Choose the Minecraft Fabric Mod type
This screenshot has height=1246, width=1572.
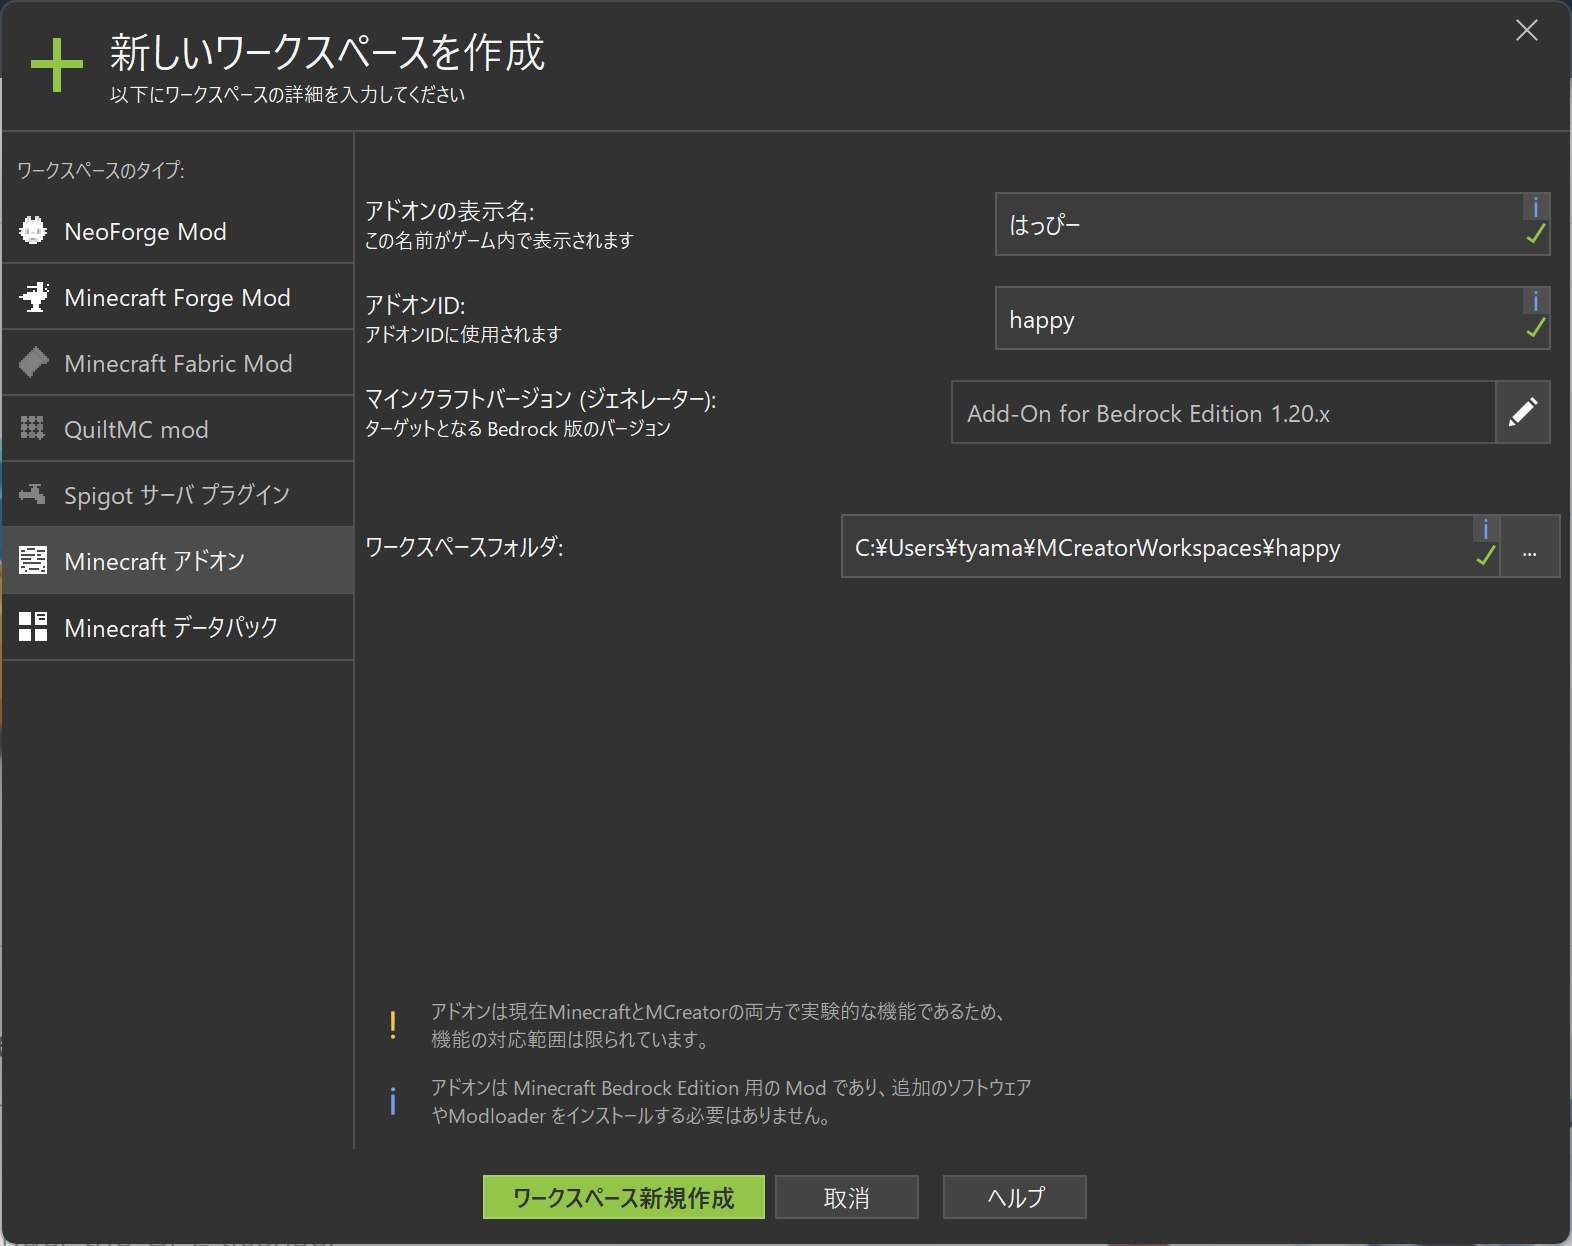tap(178, 363)
